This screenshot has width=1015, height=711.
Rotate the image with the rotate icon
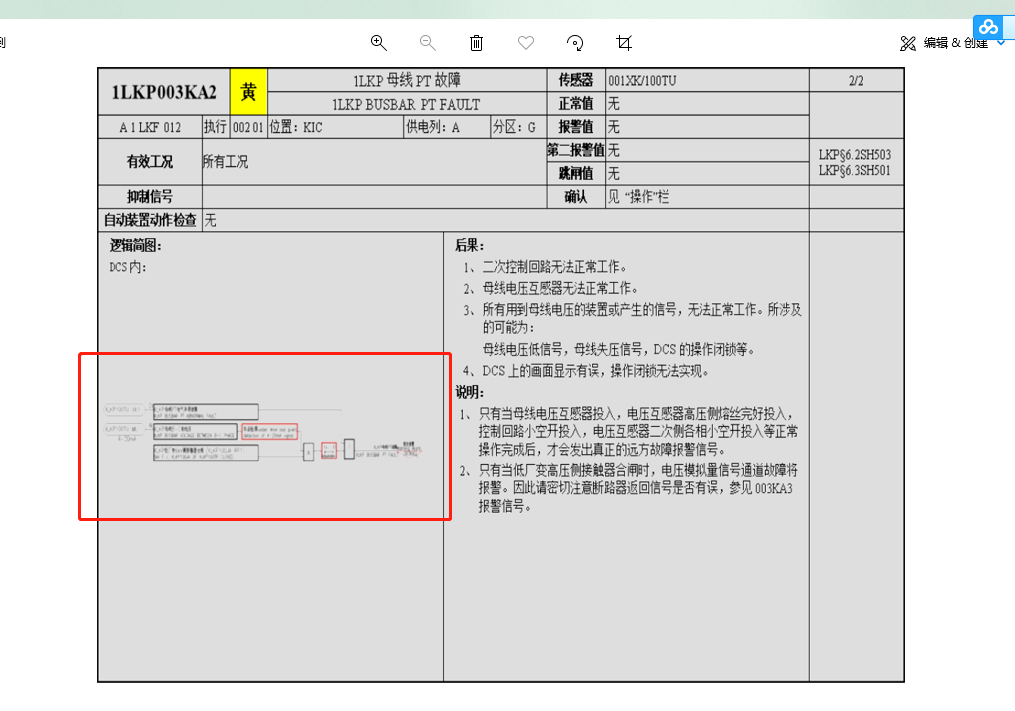(x=575, y=42)
